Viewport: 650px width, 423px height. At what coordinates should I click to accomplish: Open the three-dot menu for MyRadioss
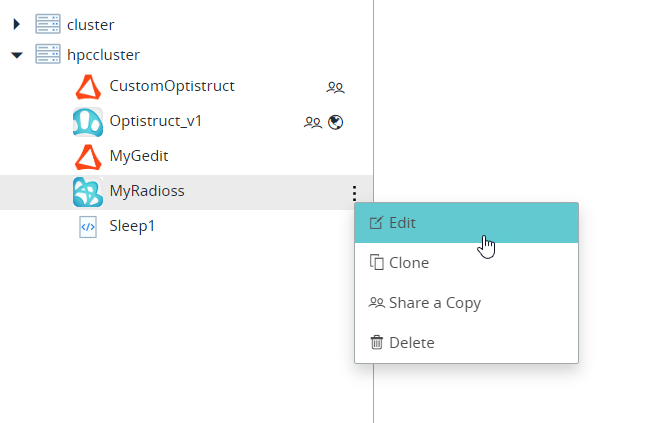coord(354,192)
